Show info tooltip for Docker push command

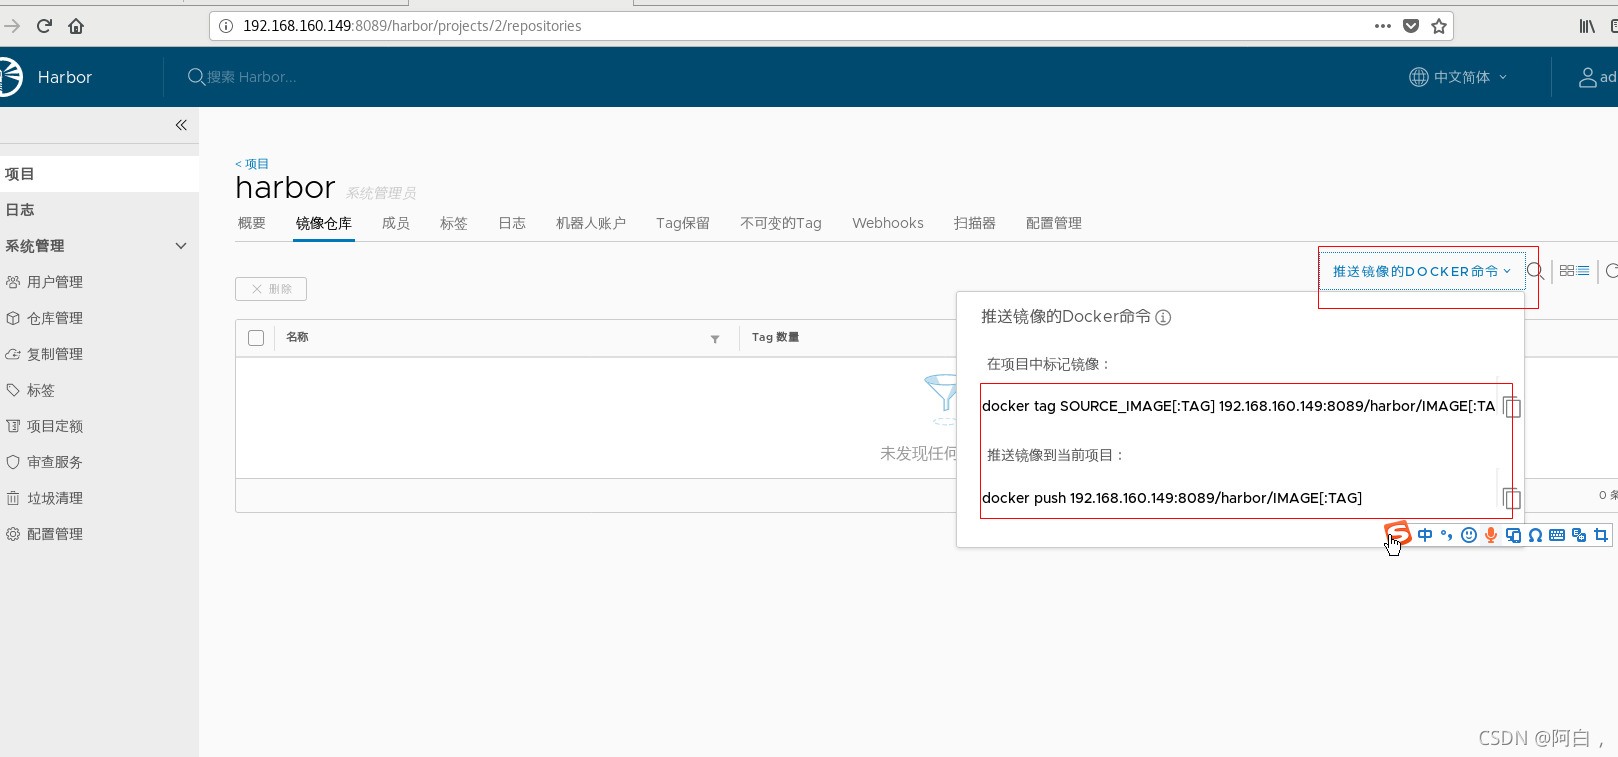(1163, 317)
